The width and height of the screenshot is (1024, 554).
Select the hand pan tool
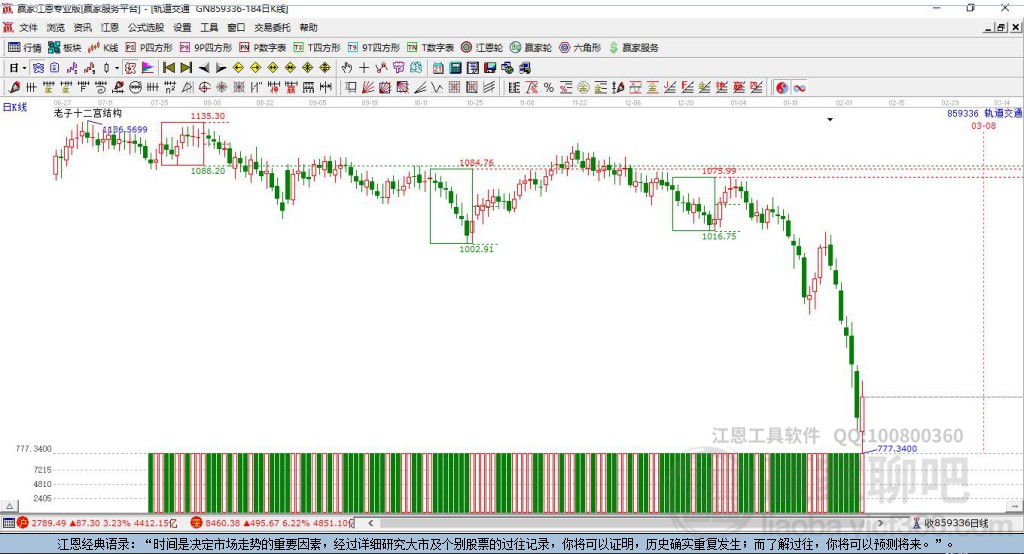coord(347,68)
